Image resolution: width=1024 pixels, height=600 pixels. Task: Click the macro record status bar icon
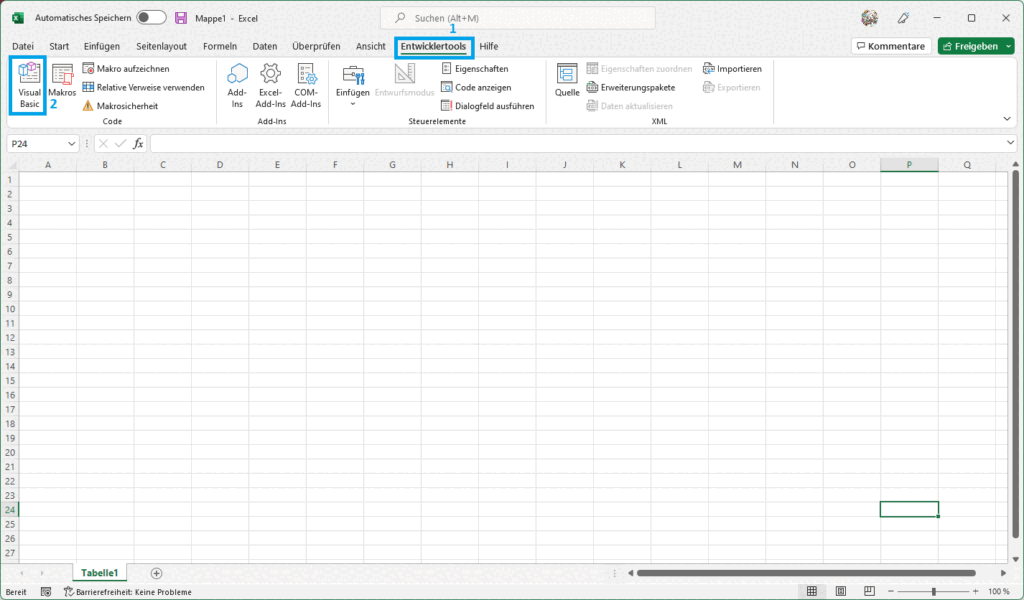(x=46, y=592)
